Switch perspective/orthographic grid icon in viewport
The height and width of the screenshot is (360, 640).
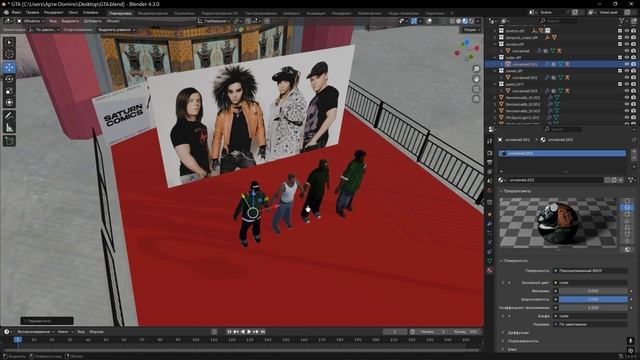point(476,99)
